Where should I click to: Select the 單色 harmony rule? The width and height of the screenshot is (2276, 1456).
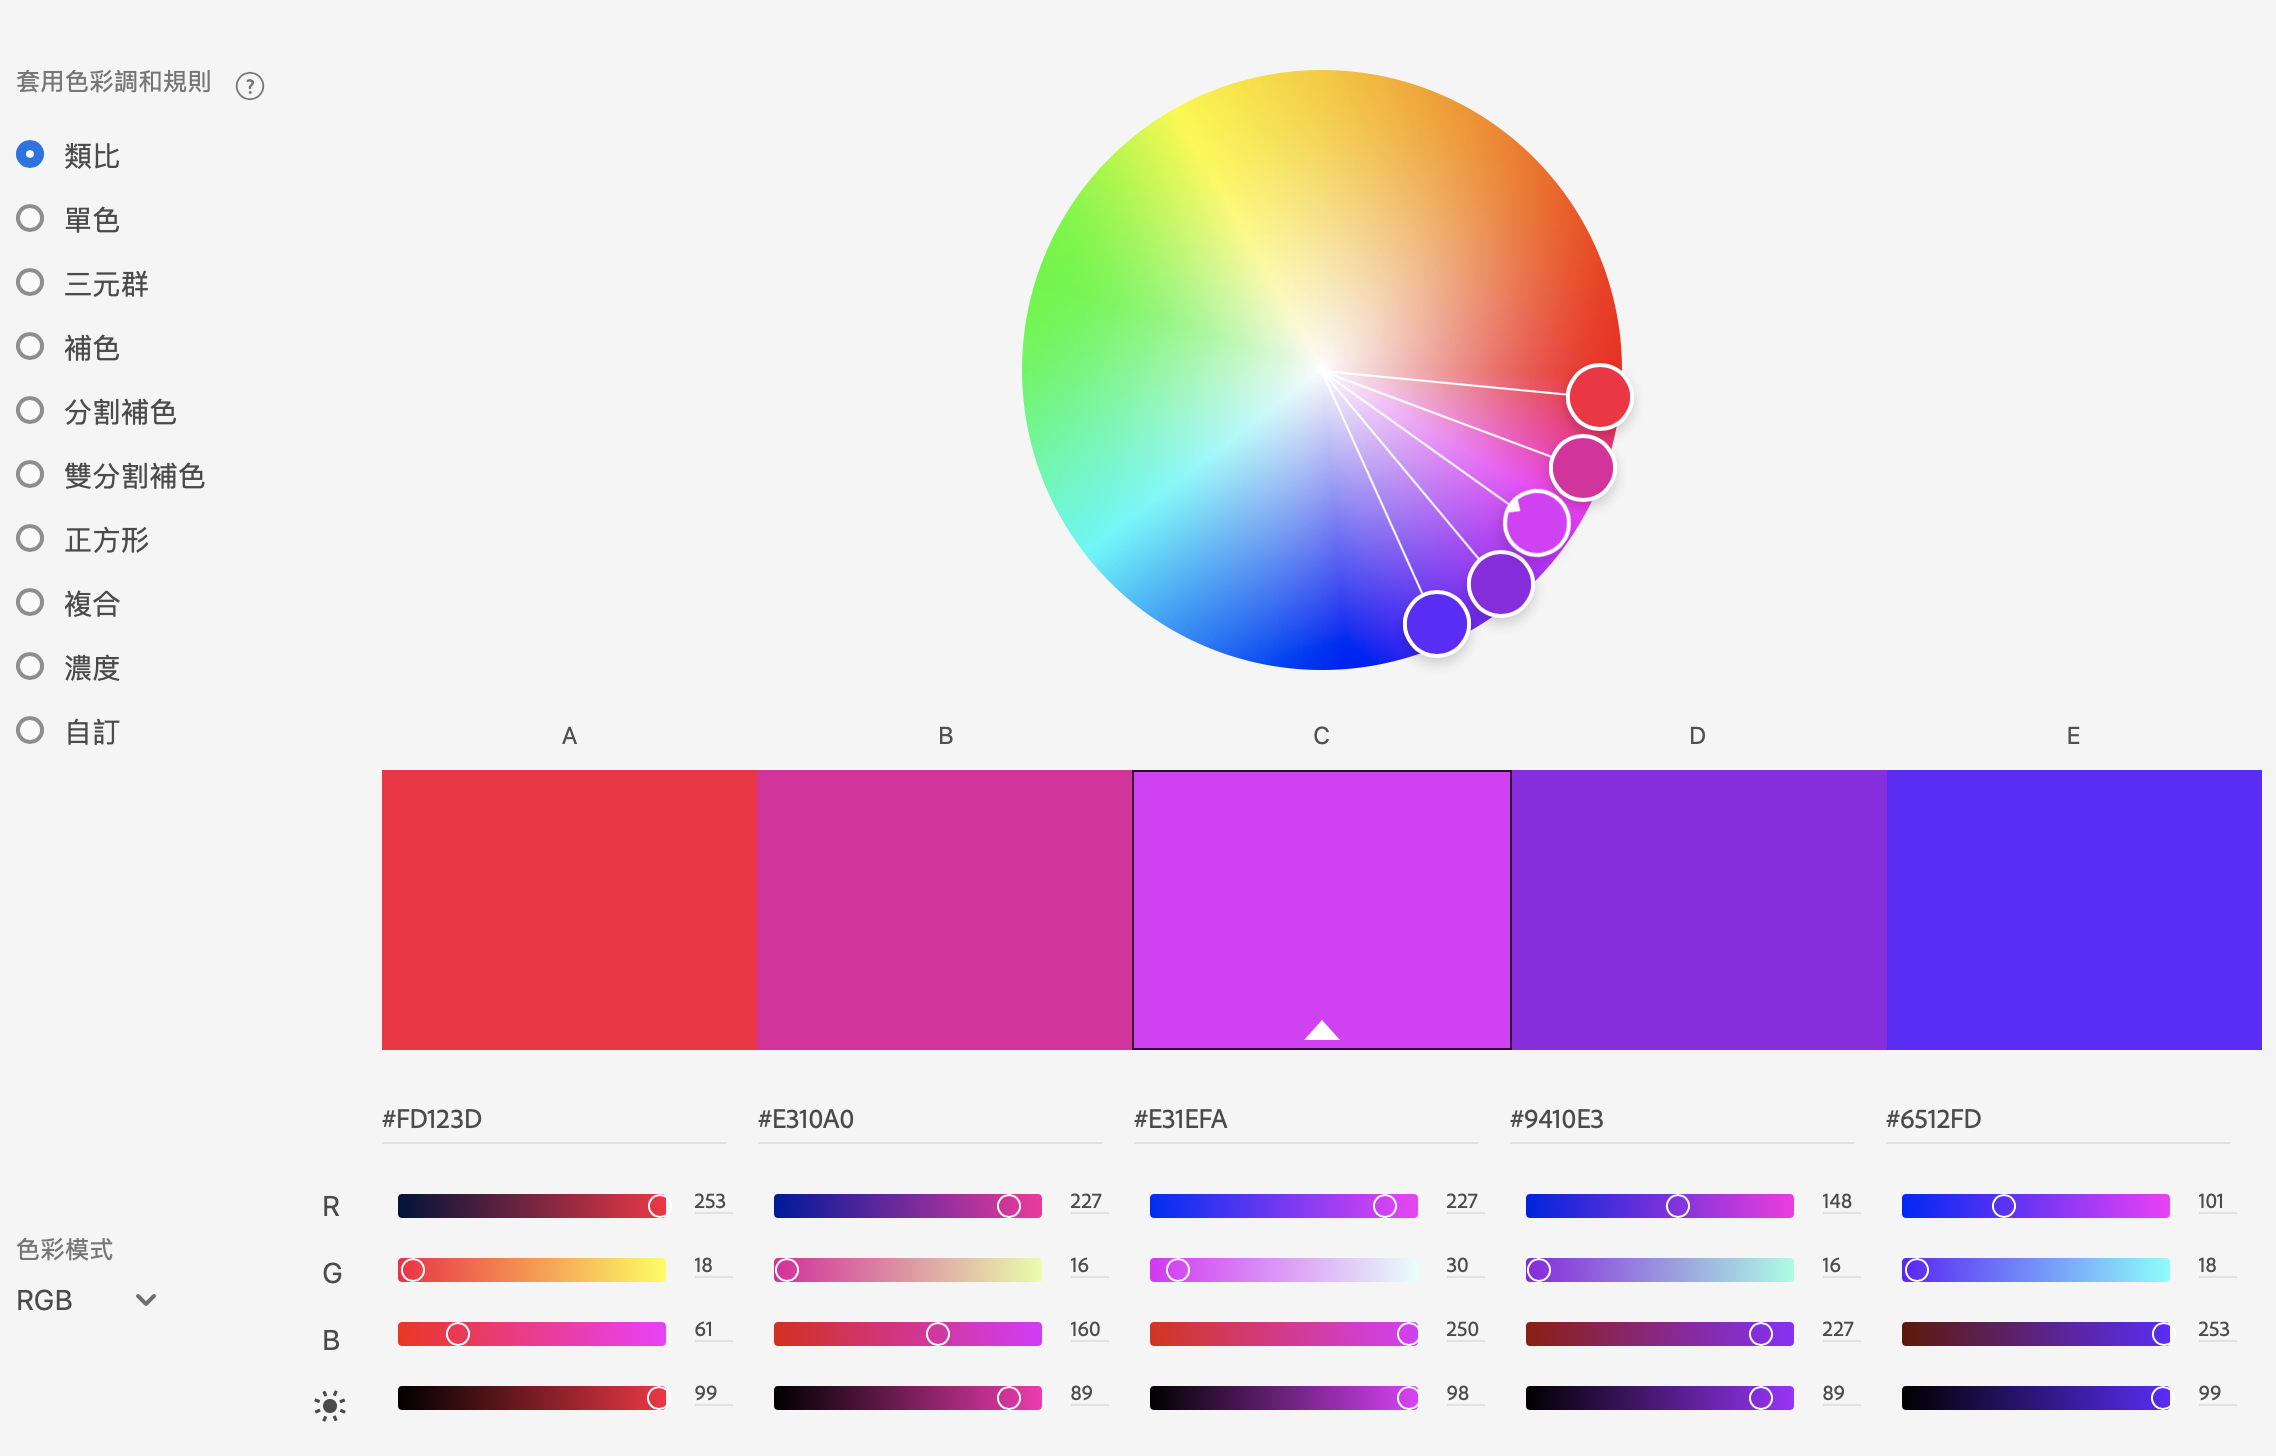pyautogui.click(x=31, y=219)
